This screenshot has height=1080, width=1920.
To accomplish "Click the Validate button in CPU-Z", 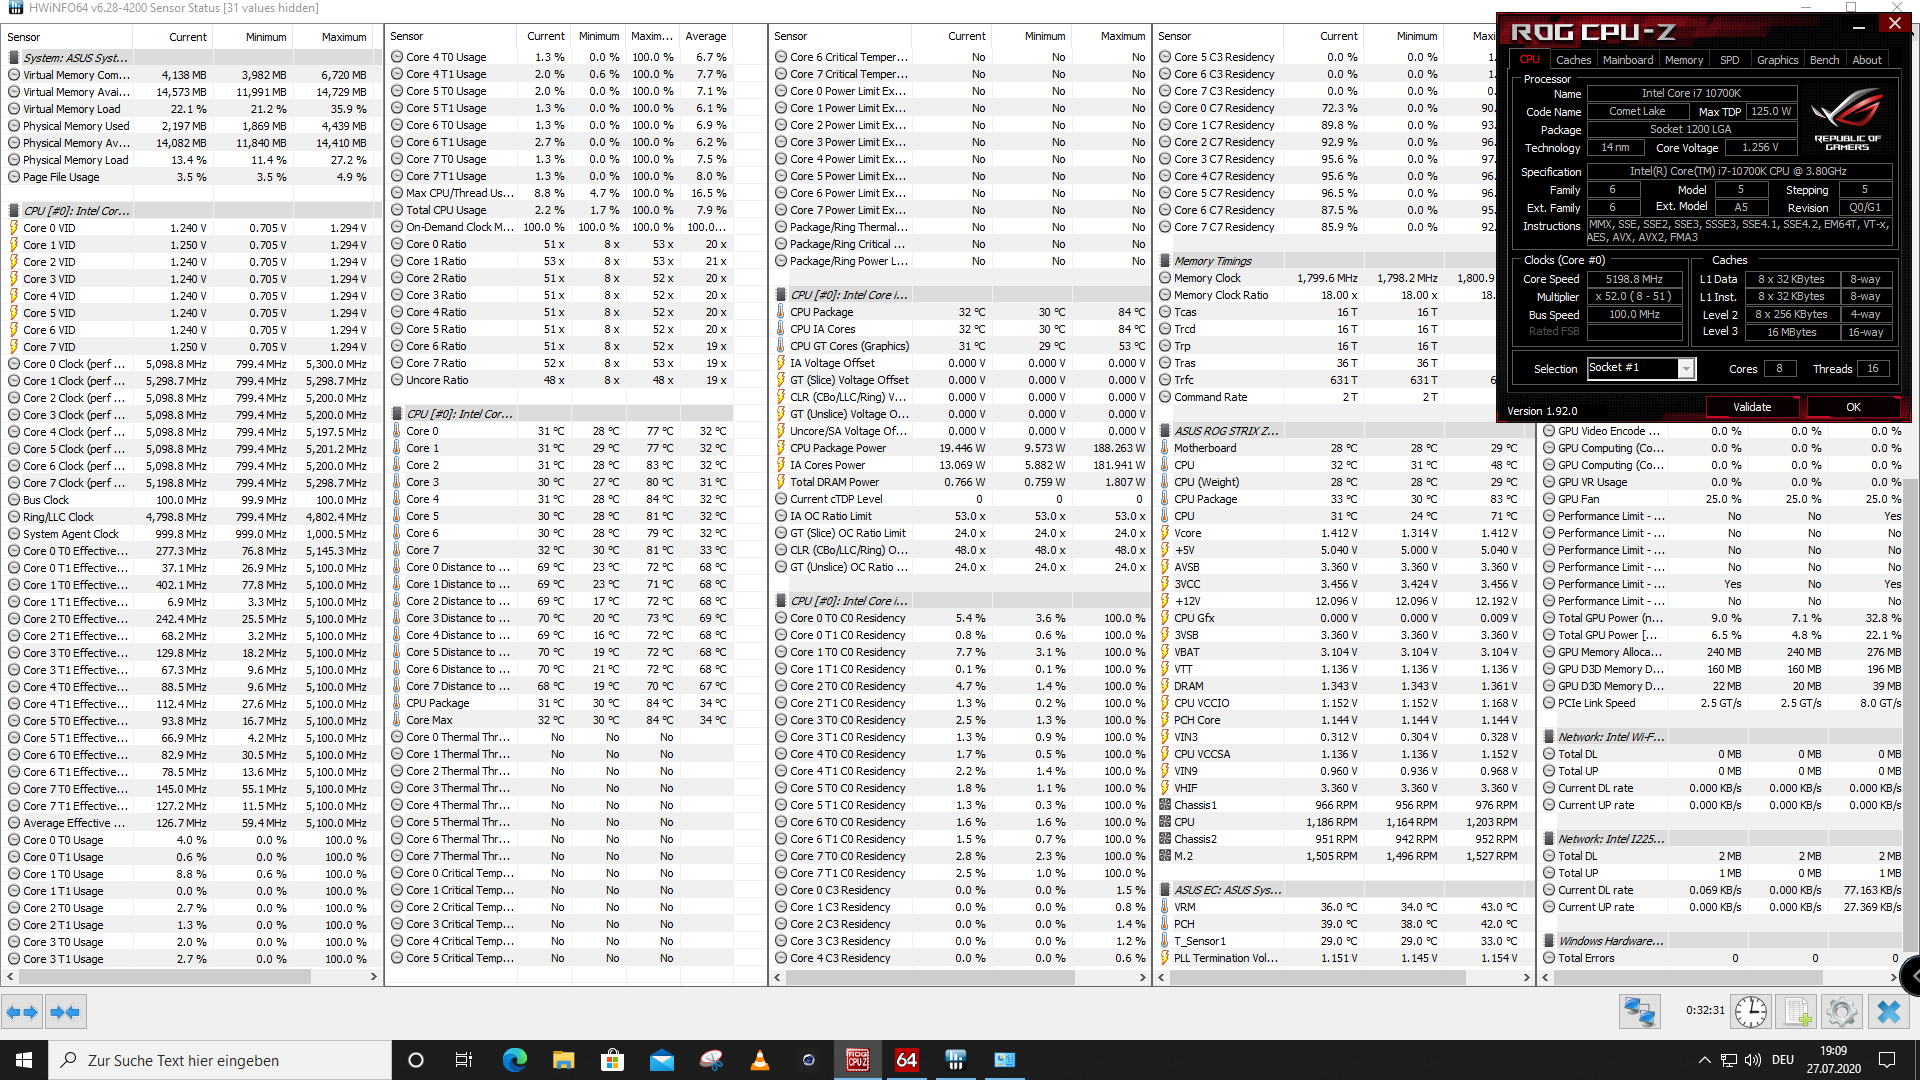I will click(1752, 407).
